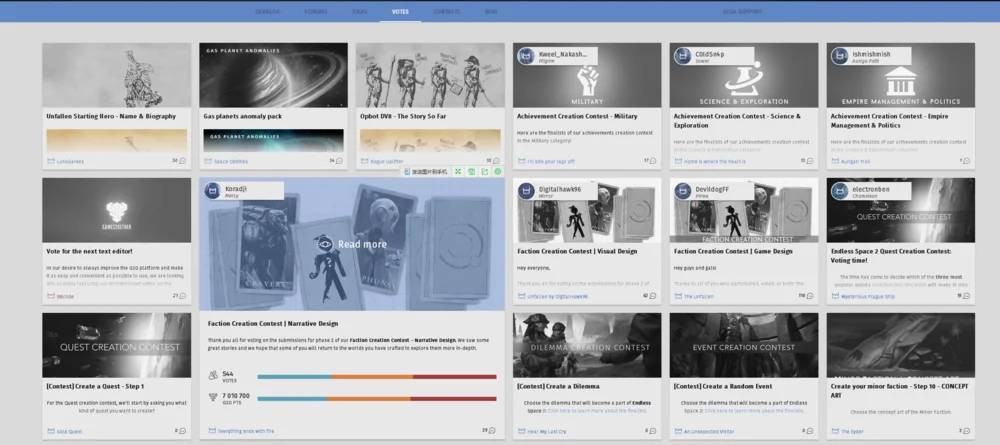
Task: Click Faction Creation Contest Visual Design title
Action: click(x=577, y=251)
